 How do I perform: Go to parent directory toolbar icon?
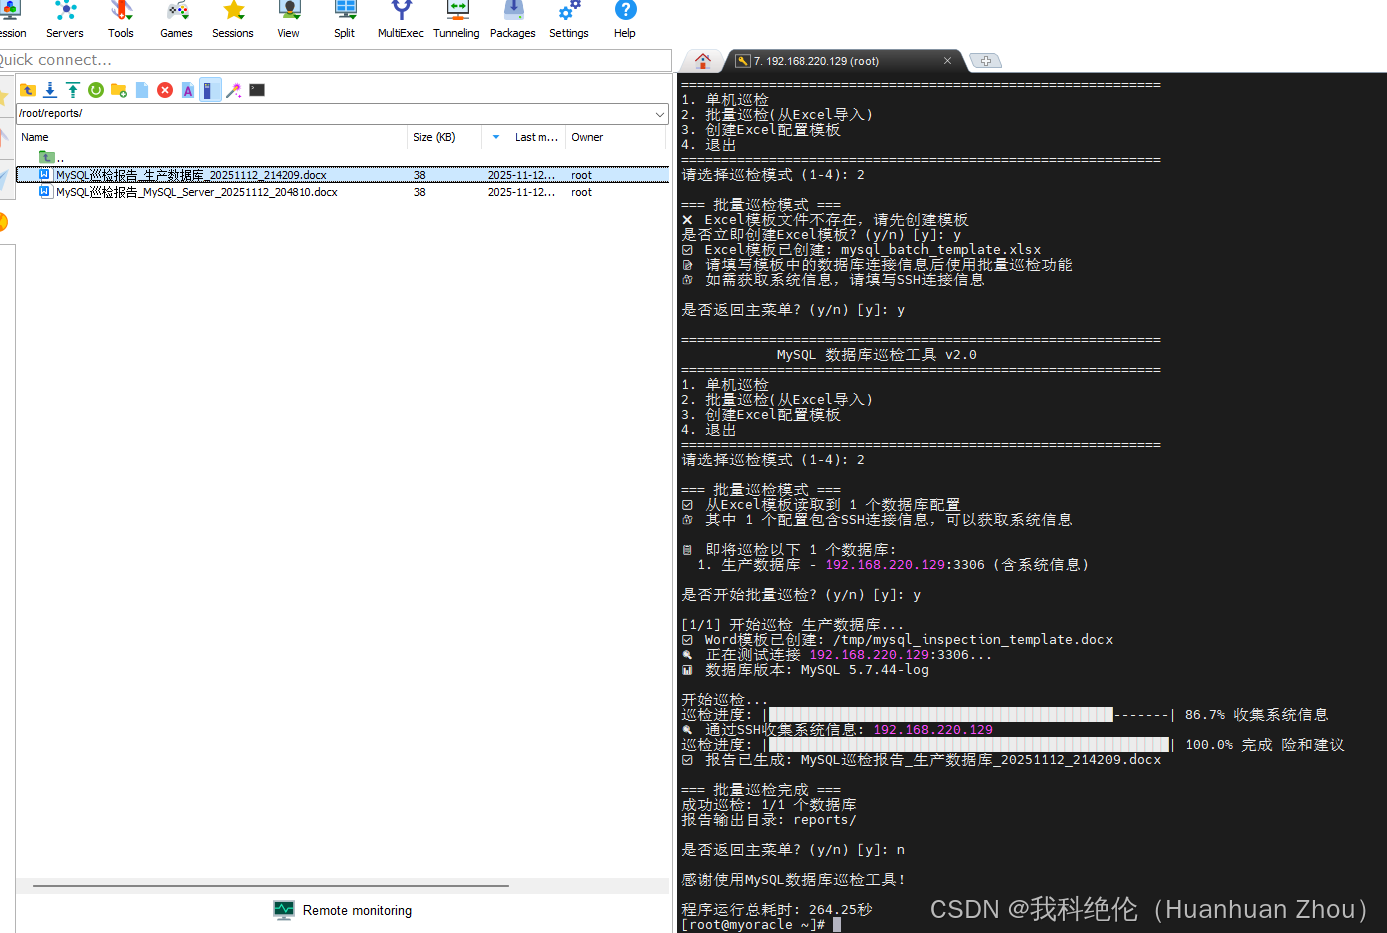(28, 90)
